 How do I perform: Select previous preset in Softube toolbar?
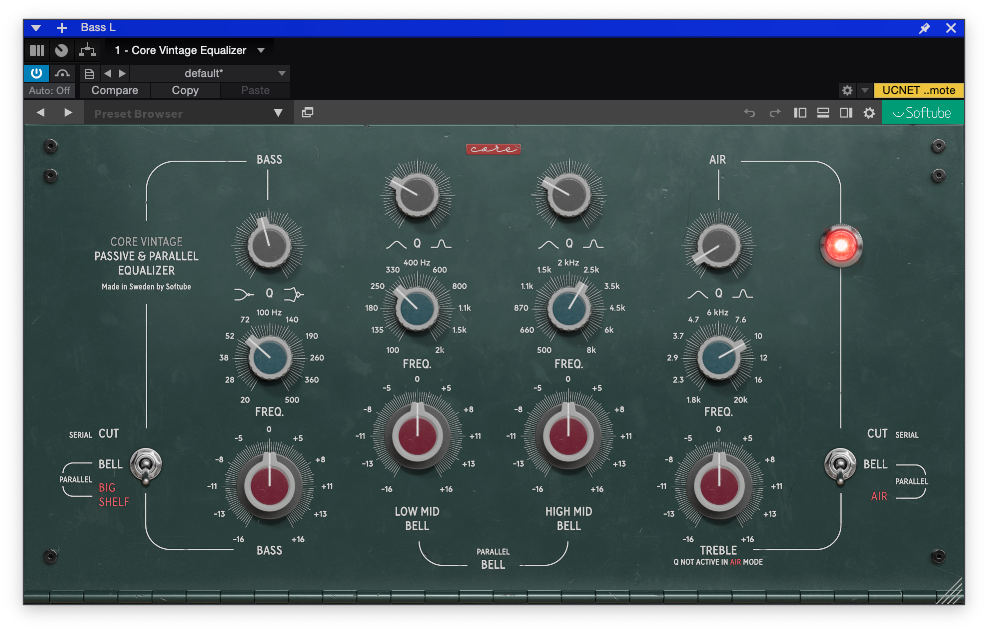(x=40, y=113)
